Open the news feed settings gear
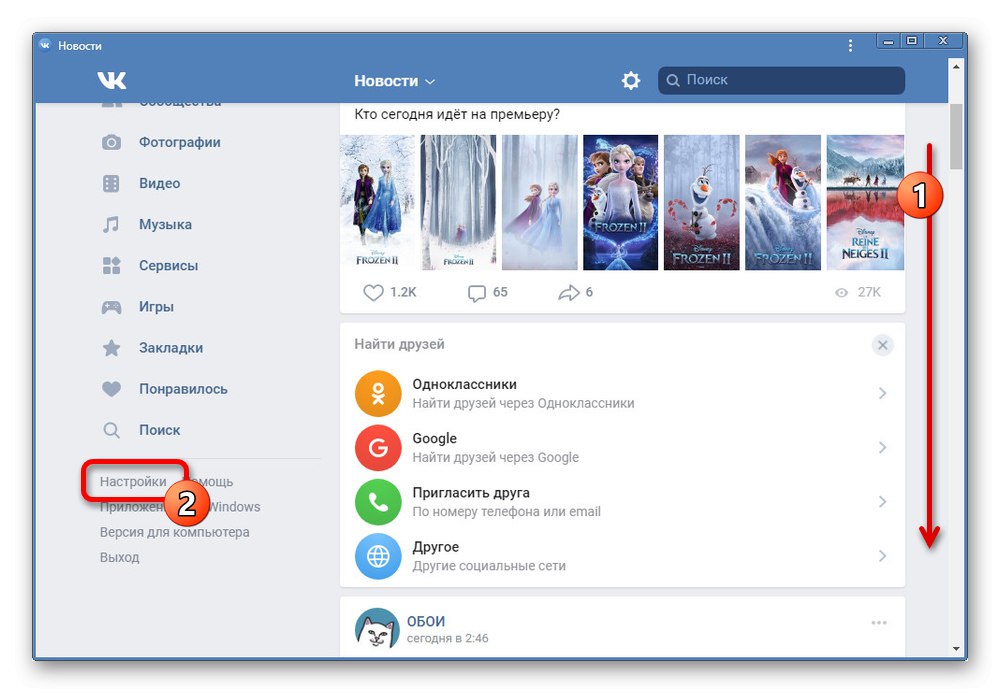 (631, 80)
